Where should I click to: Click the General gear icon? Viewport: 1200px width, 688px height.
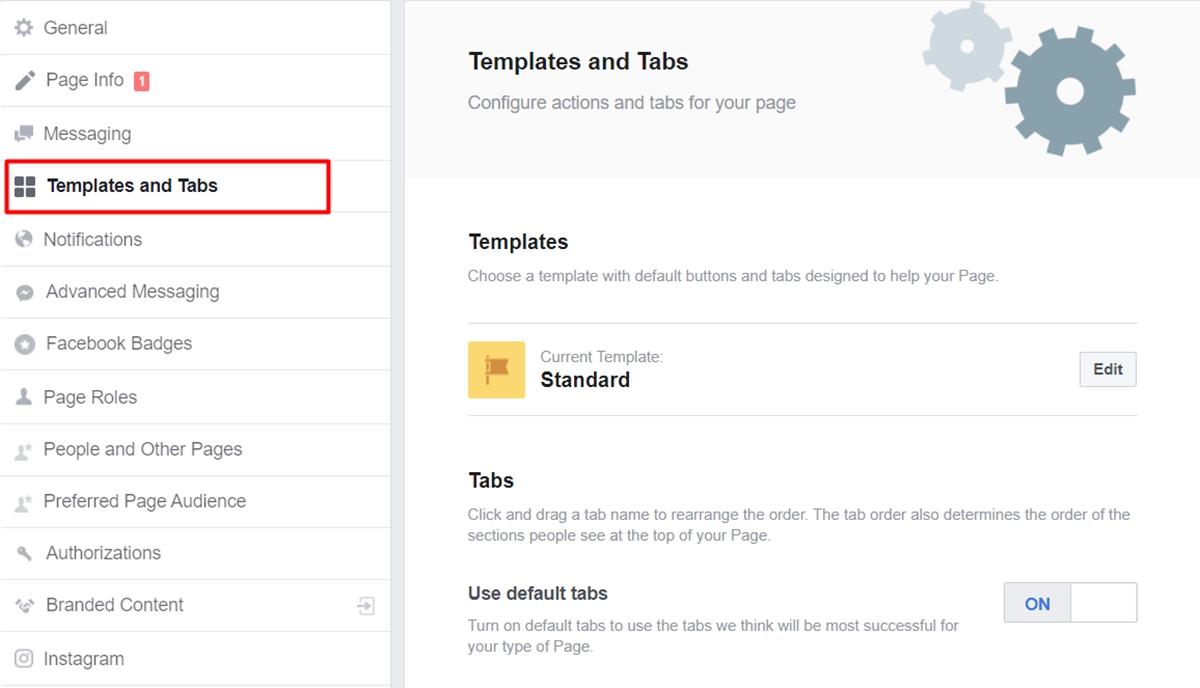pyautogui.click(x=24, y=28)
